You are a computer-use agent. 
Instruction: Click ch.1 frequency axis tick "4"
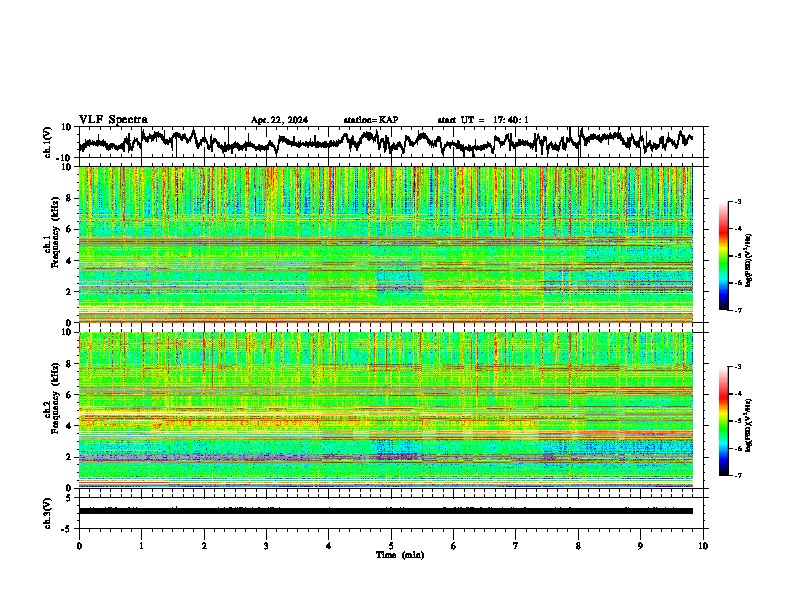(69, 261)
